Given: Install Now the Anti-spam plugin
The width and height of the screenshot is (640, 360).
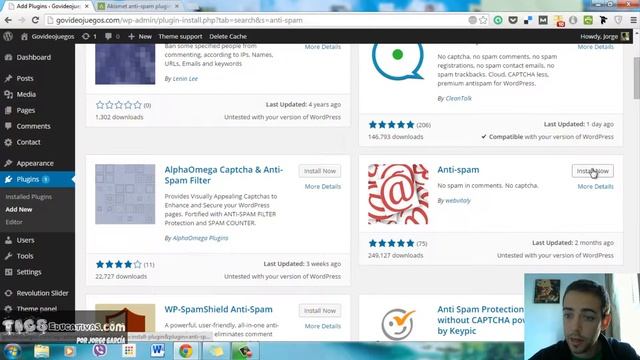Looking at the screenshot, I should 592,171.
